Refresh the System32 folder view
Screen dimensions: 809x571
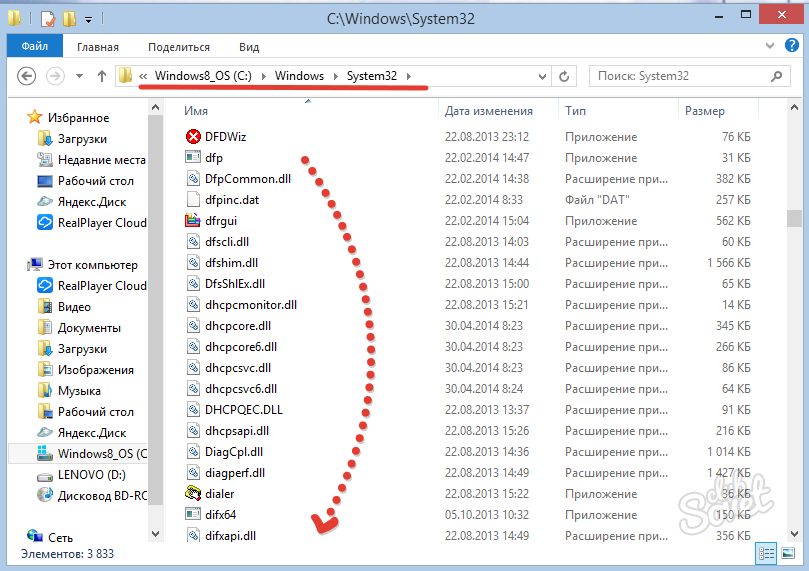point(564,76)
